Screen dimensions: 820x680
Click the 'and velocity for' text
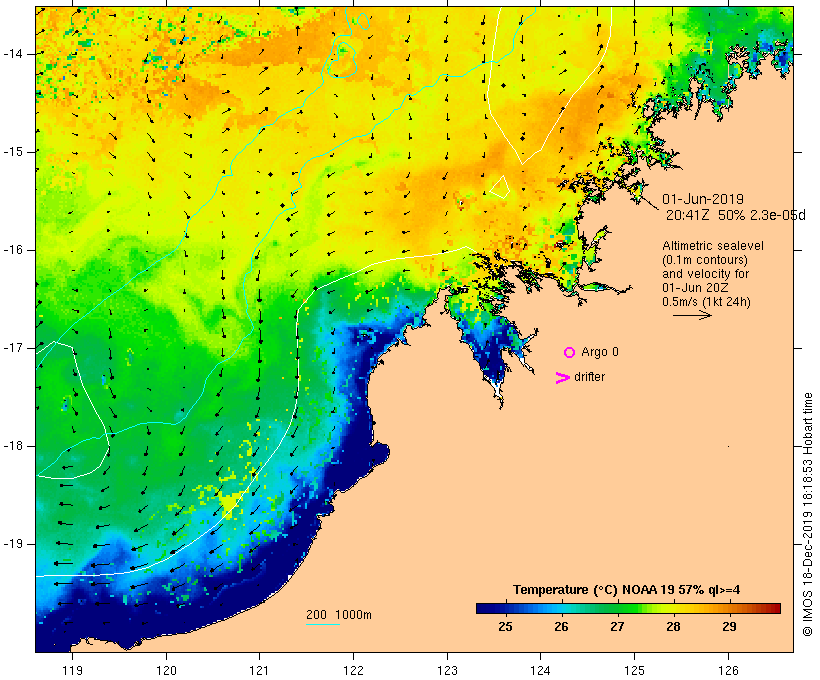tap(705, 274)
